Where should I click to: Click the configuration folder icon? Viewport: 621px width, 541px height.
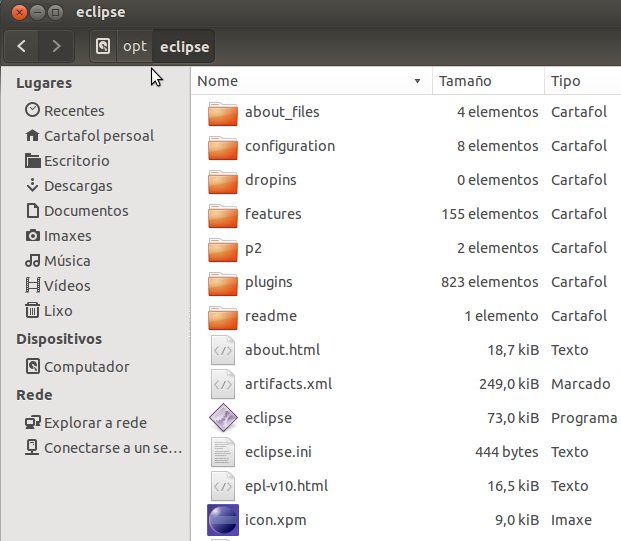pos(223,148)
